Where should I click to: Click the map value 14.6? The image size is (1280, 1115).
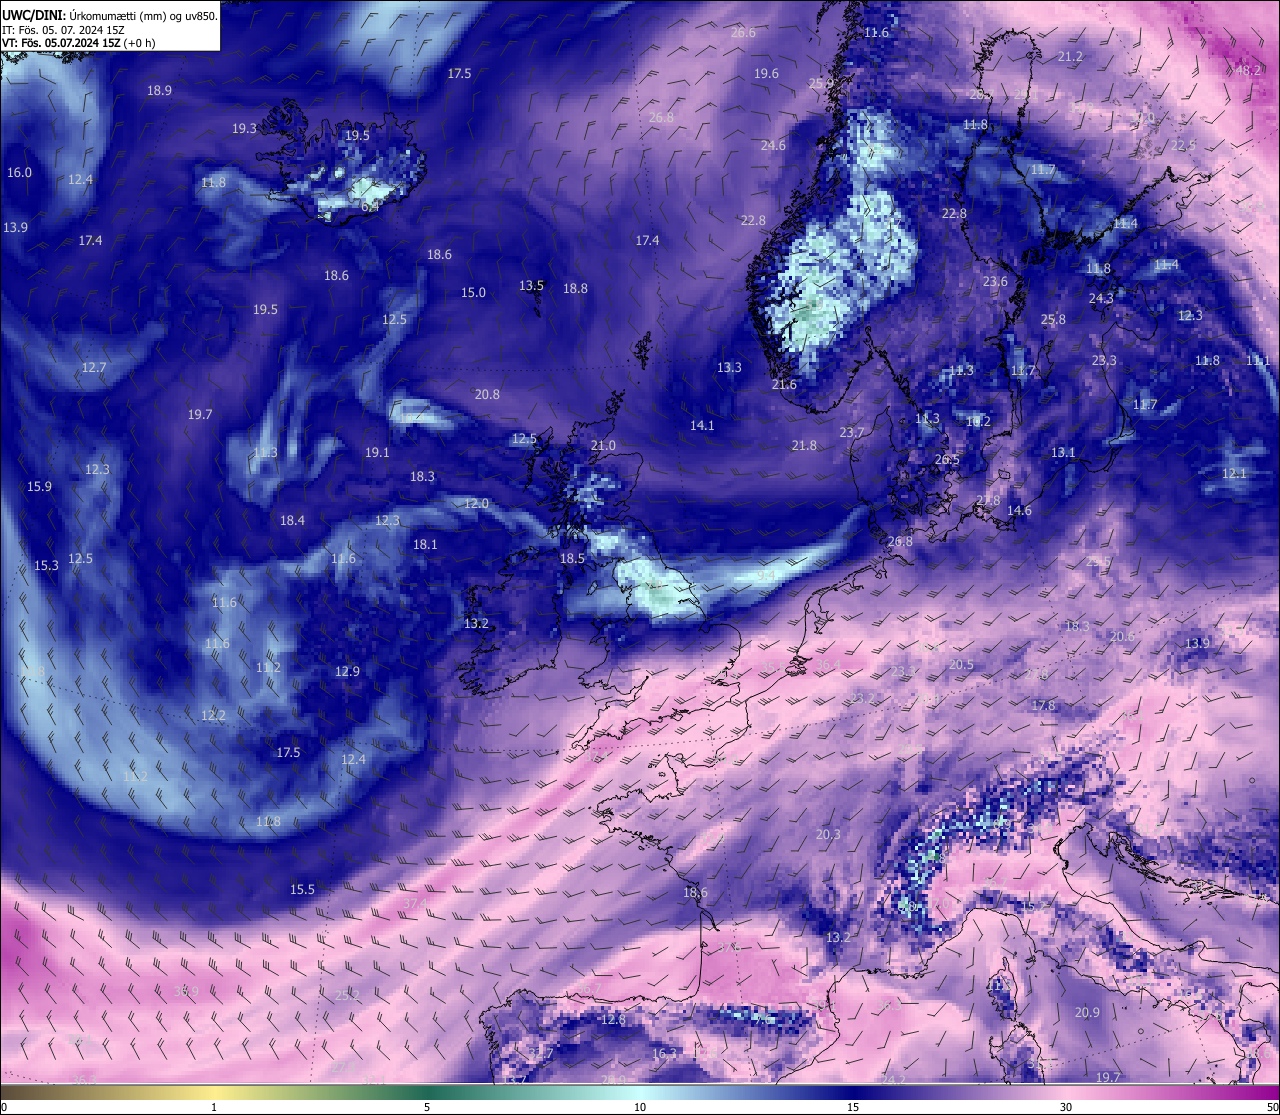click(x=1019, y=510)
